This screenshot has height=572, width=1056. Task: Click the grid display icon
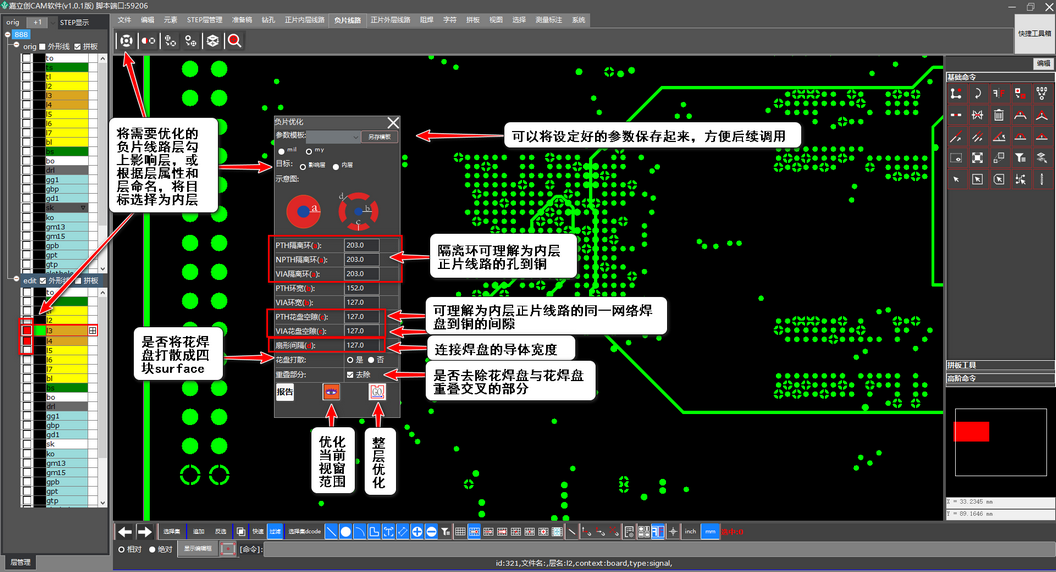pyautogui.click(x=460, y=532)
